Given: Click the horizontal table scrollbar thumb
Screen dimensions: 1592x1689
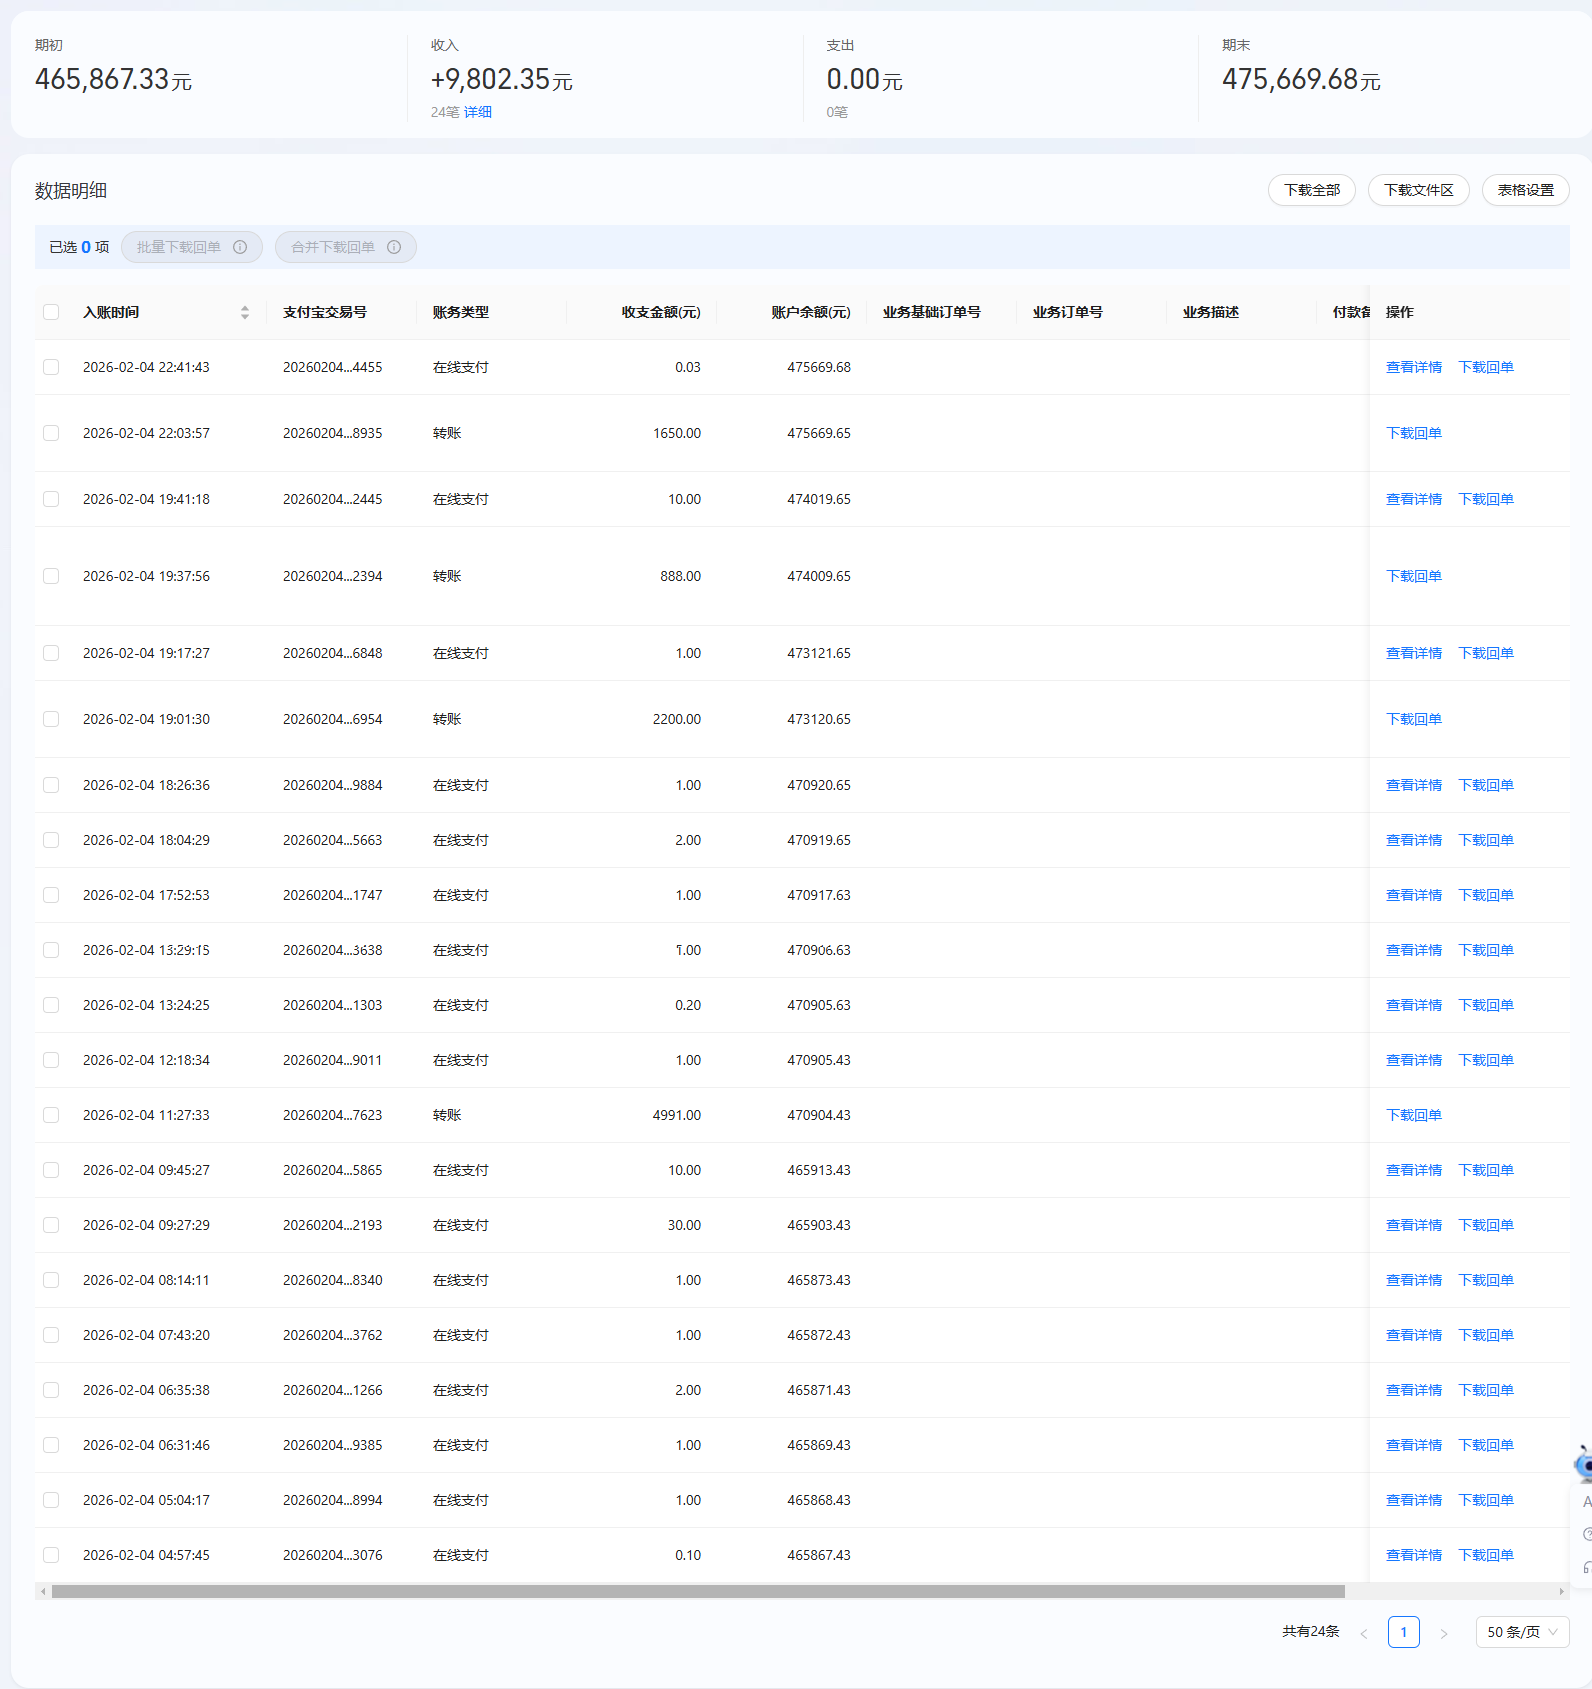Looking at the screenshot, I should 698,1591.
